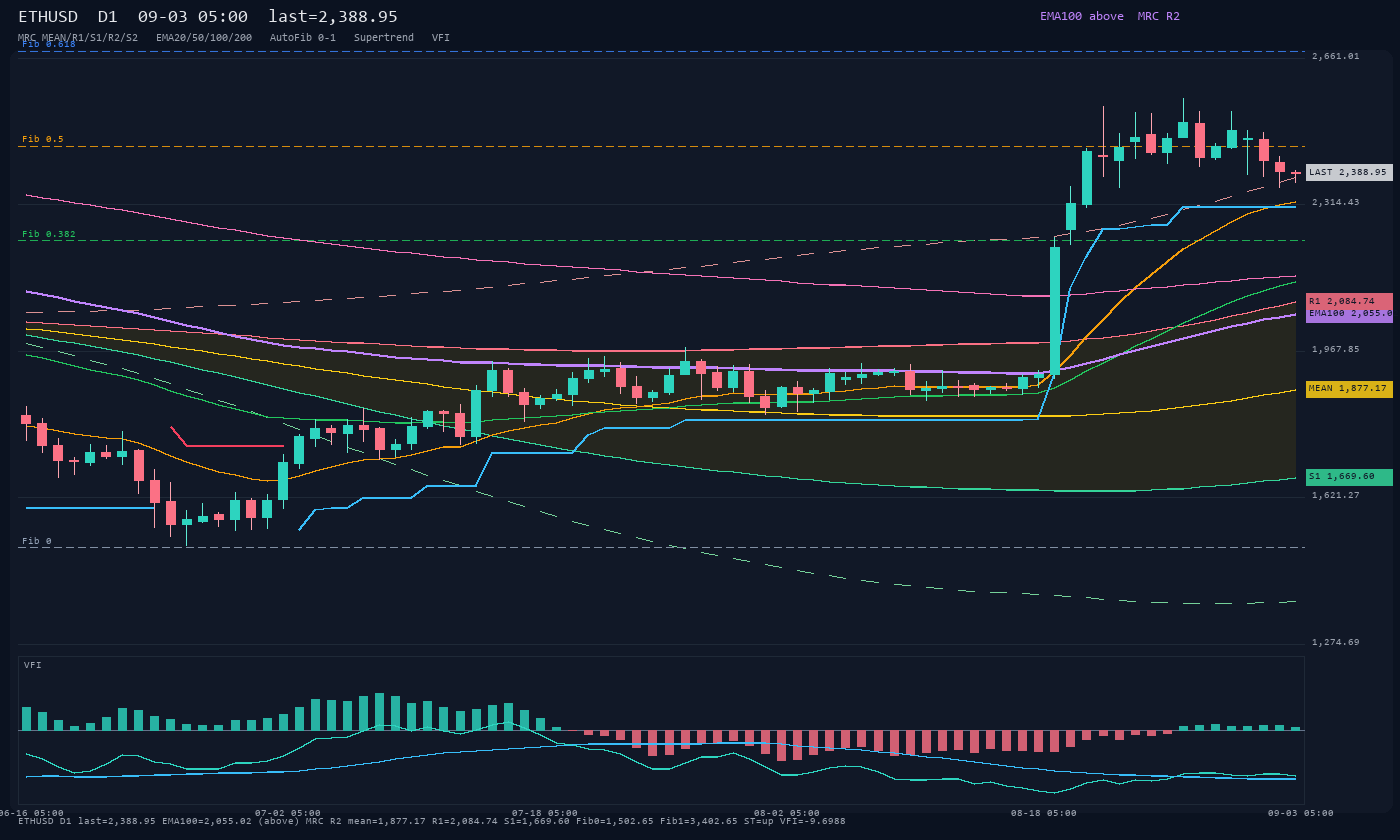Click the D1 timeframe in title
The width and height of the screenshot is (1400, 840).
tap(108, 17)
